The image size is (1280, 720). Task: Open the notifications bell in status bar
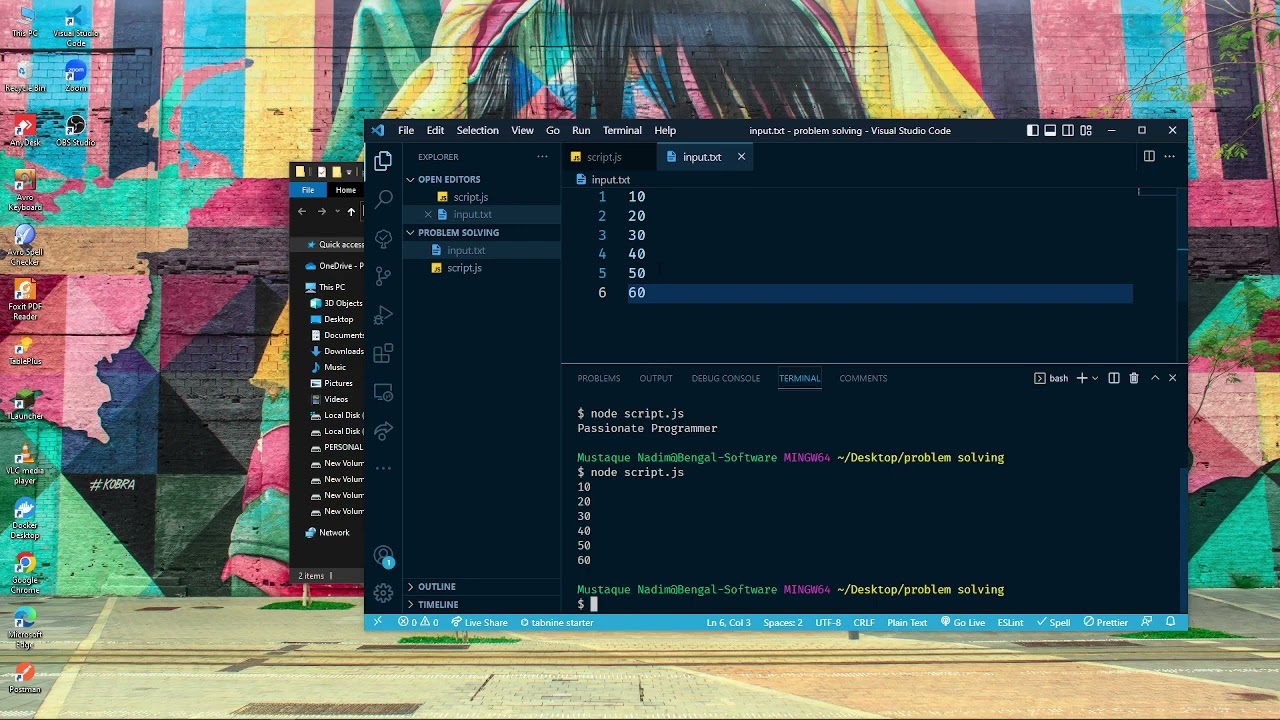click(1170, 622)
